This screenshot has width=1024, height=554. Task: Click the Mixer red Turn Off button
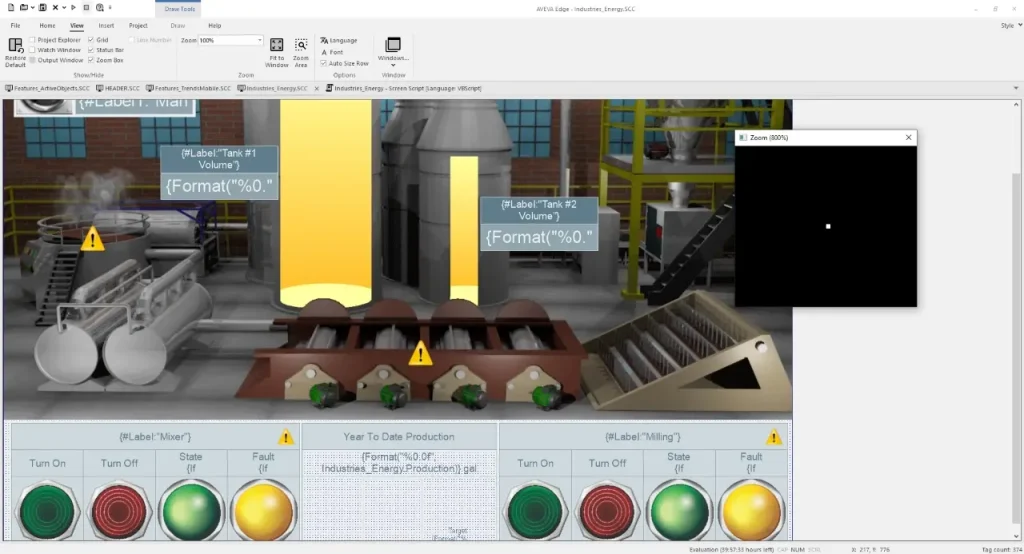[119, 510]
